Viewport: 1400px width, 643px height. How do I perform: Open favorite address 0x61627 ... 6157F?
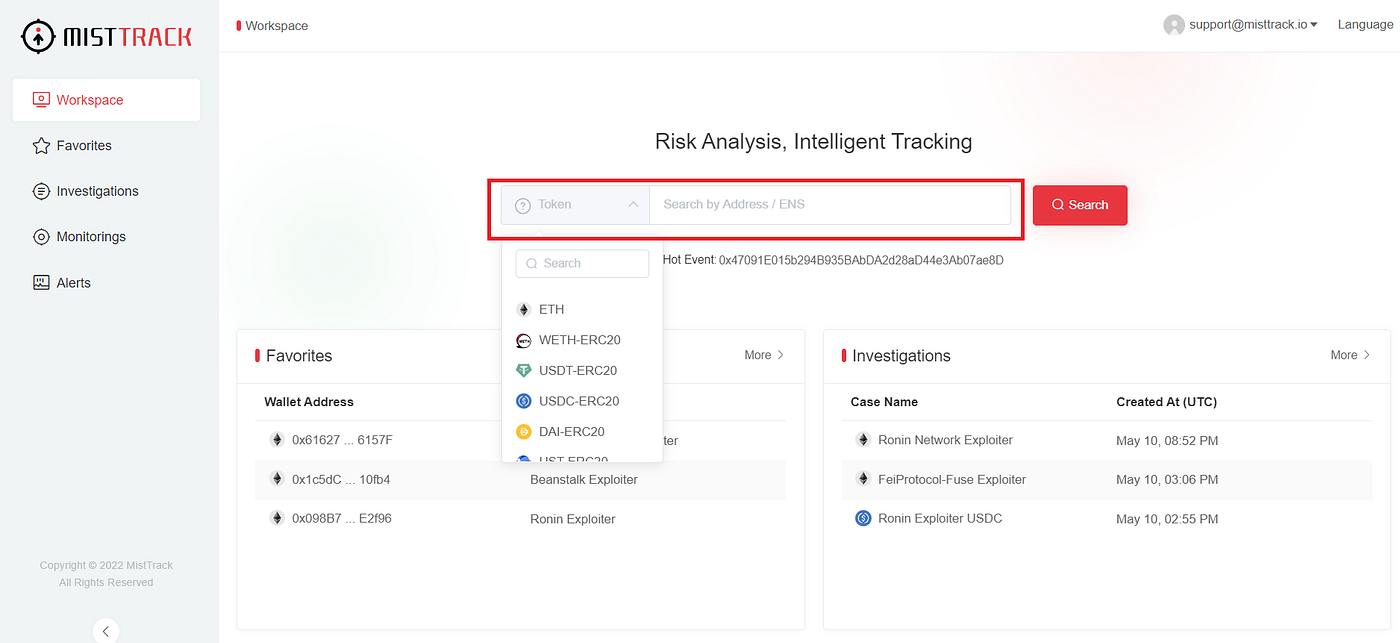pyautogui.click(x=342, y=440)
